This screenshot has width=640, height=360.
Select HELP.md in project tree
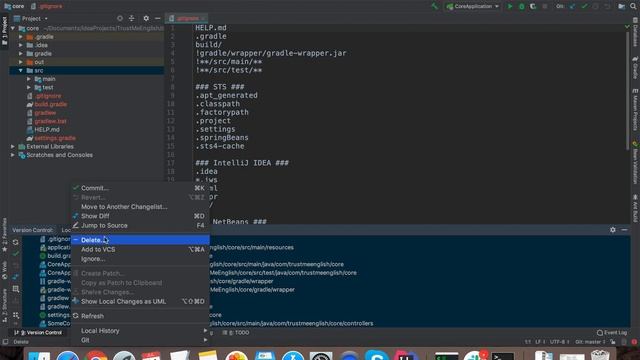(x=47, y=130)
